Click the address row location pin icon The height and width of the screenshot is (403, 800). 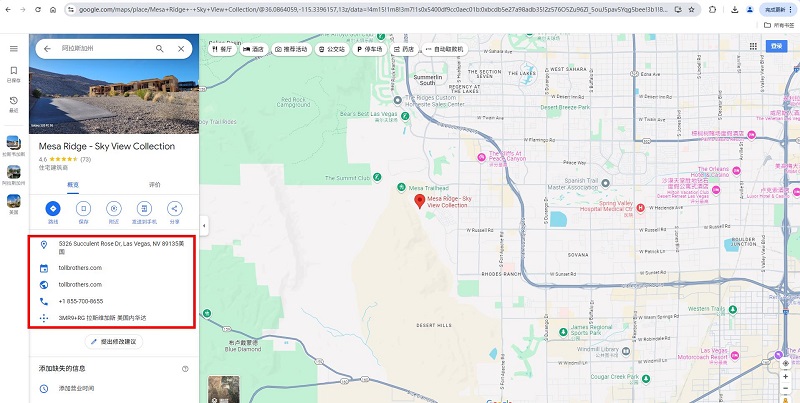[44, 245]
